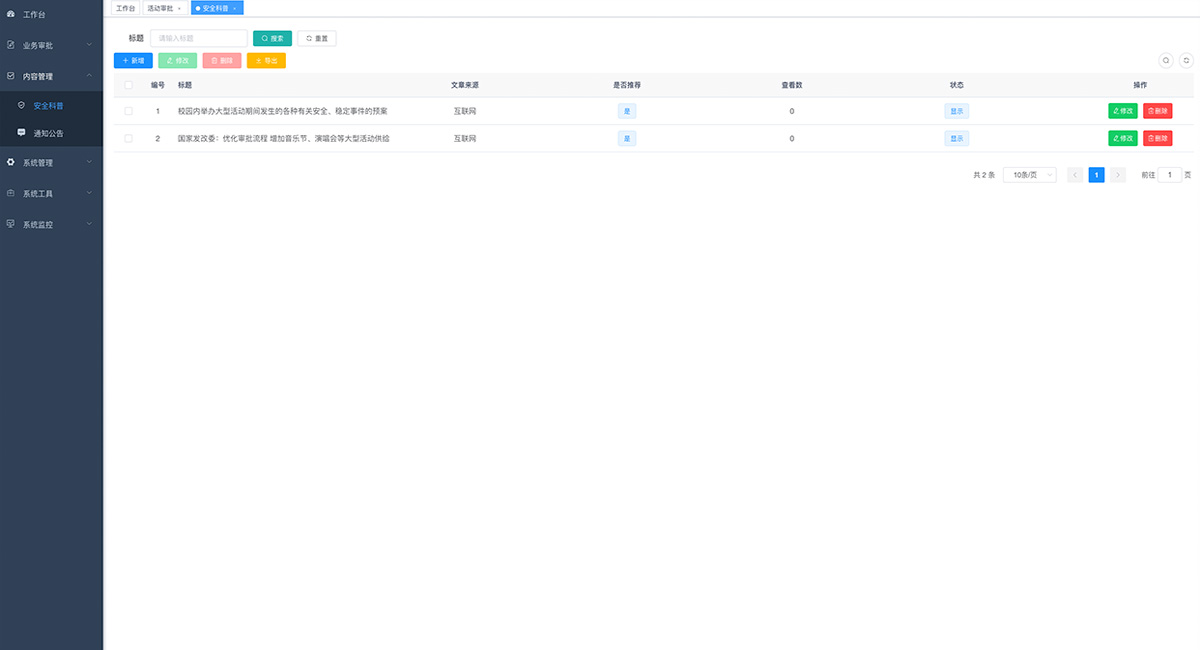1200x650 pixels.
Task: Click the circular refresh icon above table
Action: coord(1187,60)
